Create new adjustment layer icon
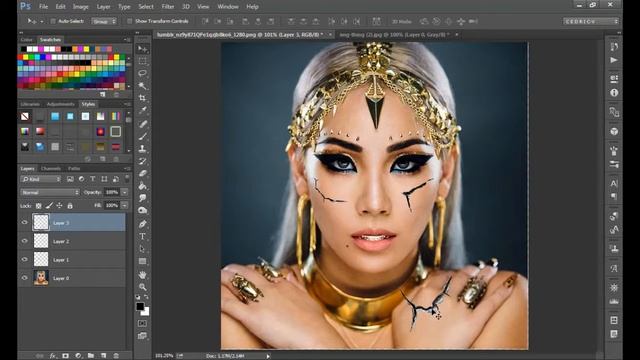Screen dimensions: 640x360 pyautogui.click(x=78, y=356)
